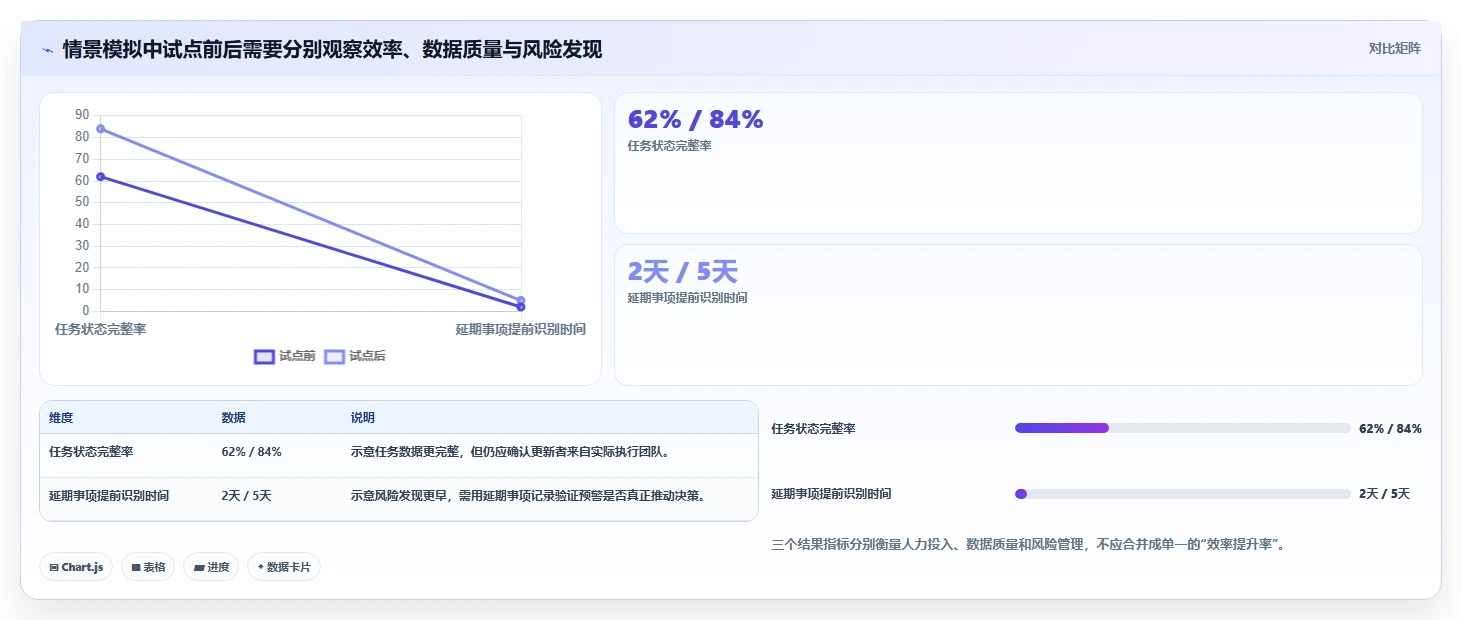Click the 维度 column header
1462x620 pixels.
pyautogui.click(x=61, y=418)
